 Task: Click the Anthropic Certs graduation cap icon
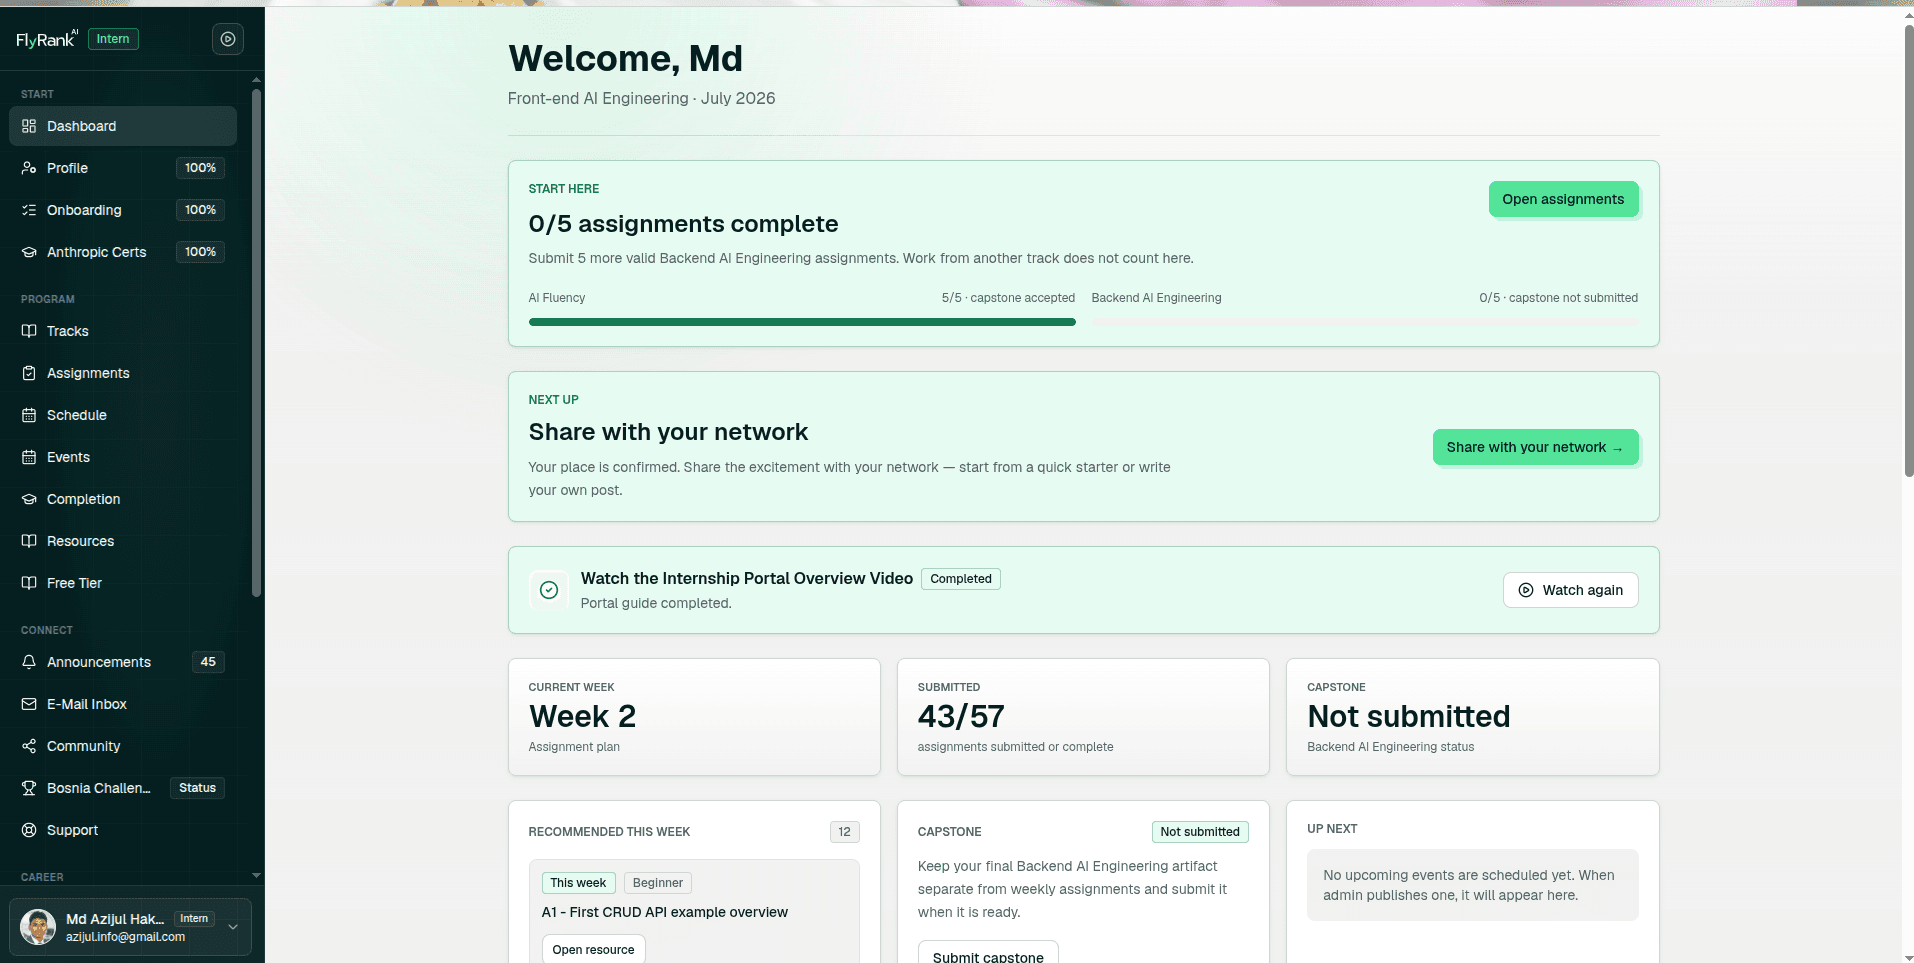tap(29, 252)
